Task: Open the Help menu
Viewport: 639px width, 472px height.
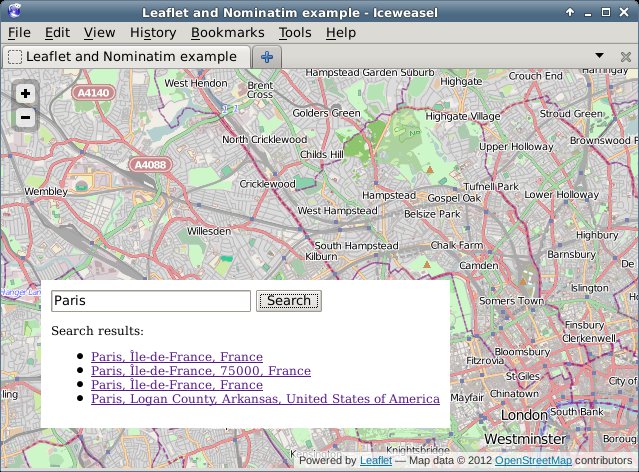Action: (340, 33)
